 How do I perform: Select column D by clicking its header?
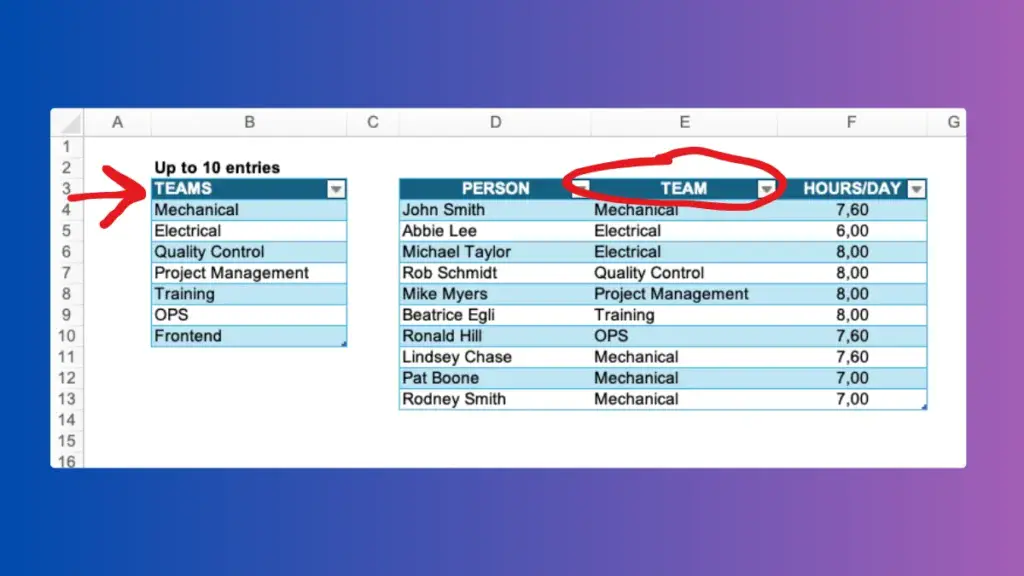pos(495,121)
